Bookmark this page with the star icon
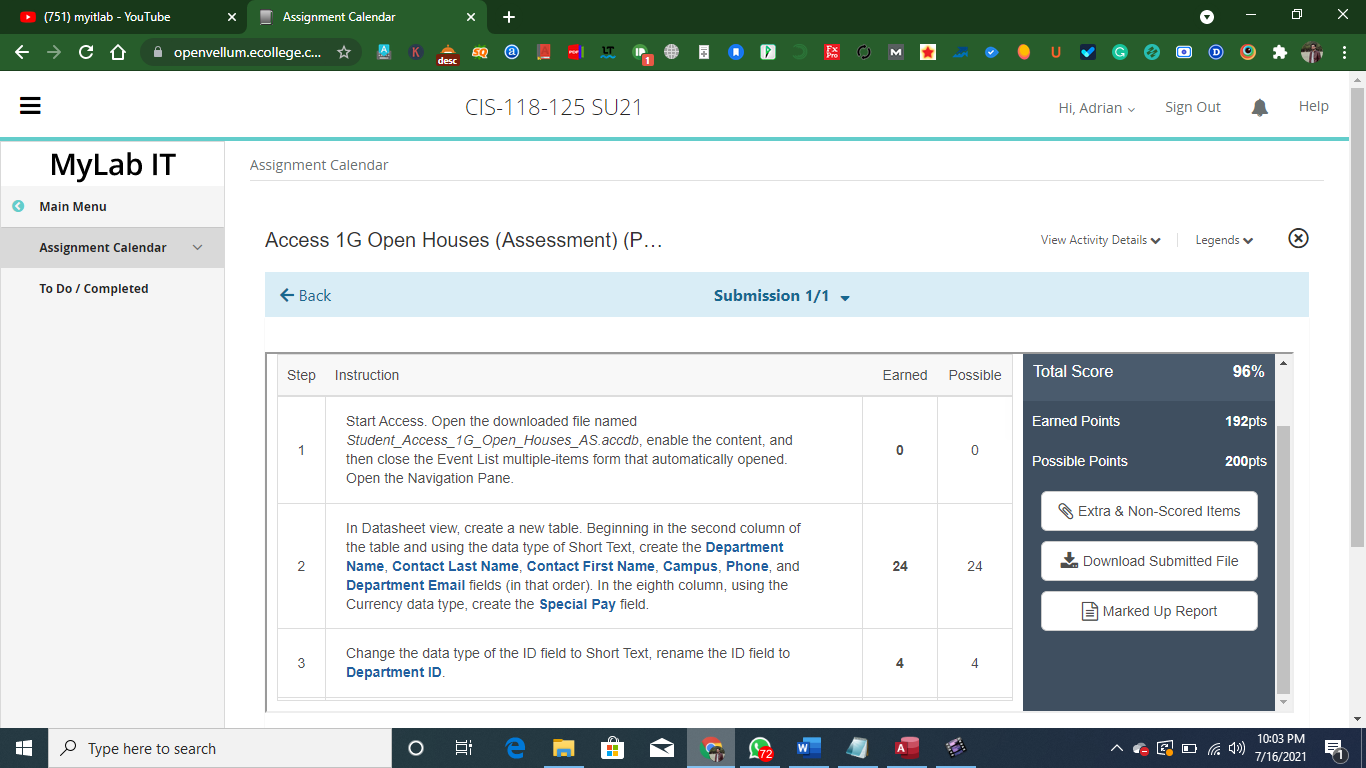 [x=344, y=52]
